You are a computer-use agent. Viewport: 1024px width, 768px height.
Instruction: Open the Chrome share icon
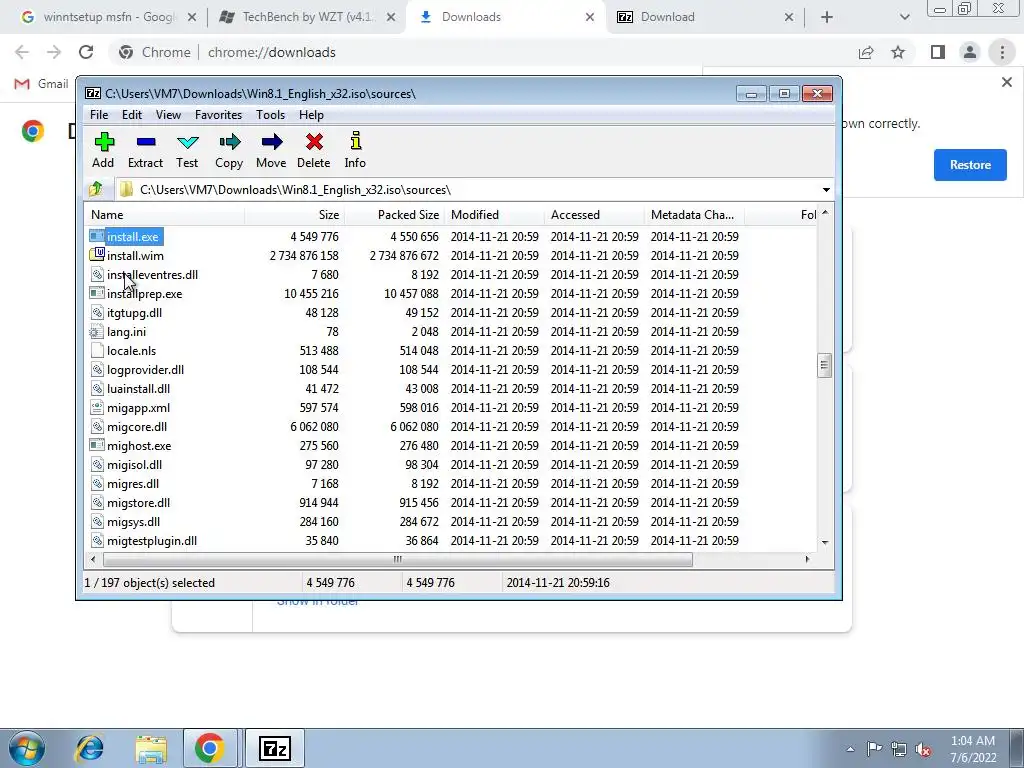[x=866, y=52]
